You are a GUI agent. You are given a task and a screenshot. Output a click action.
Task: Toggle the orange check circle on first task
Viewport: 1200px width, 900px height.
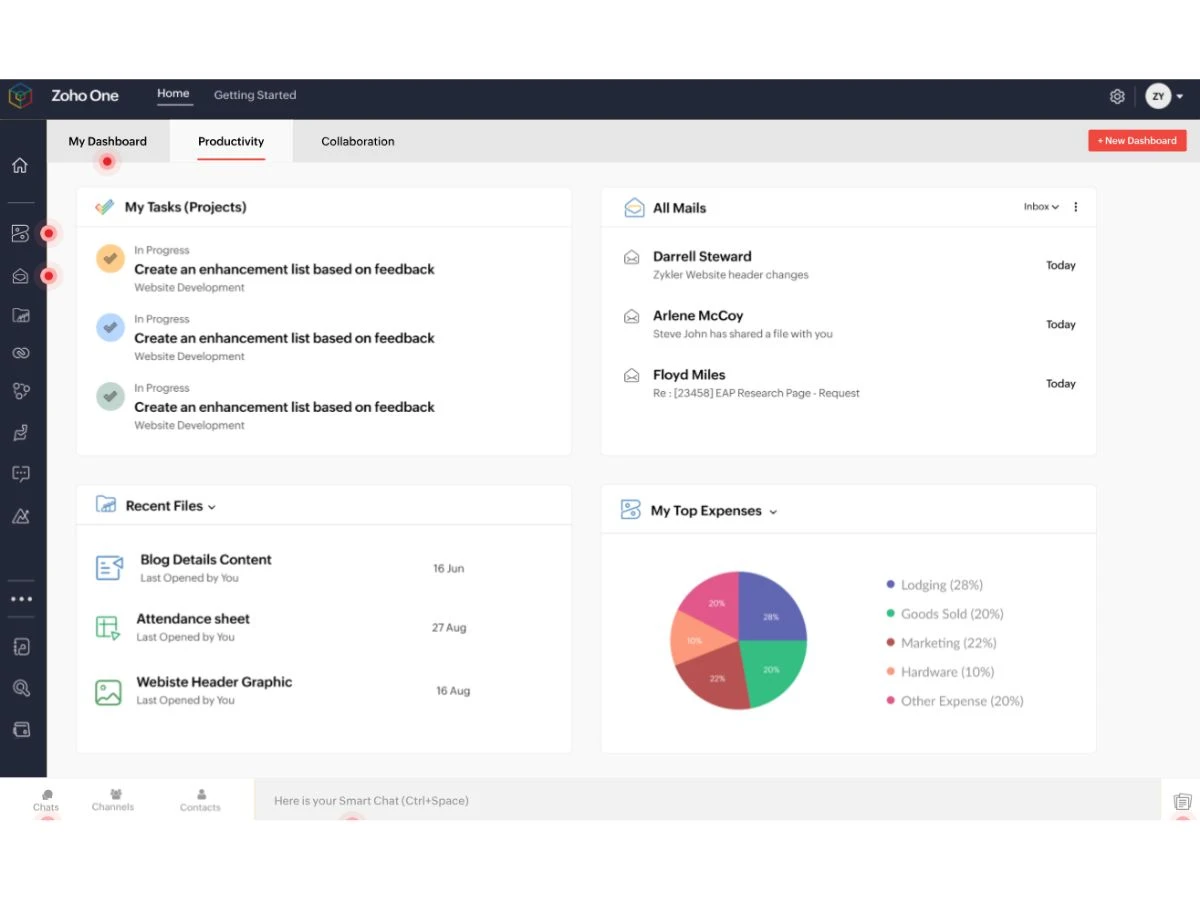coord(110,258)
